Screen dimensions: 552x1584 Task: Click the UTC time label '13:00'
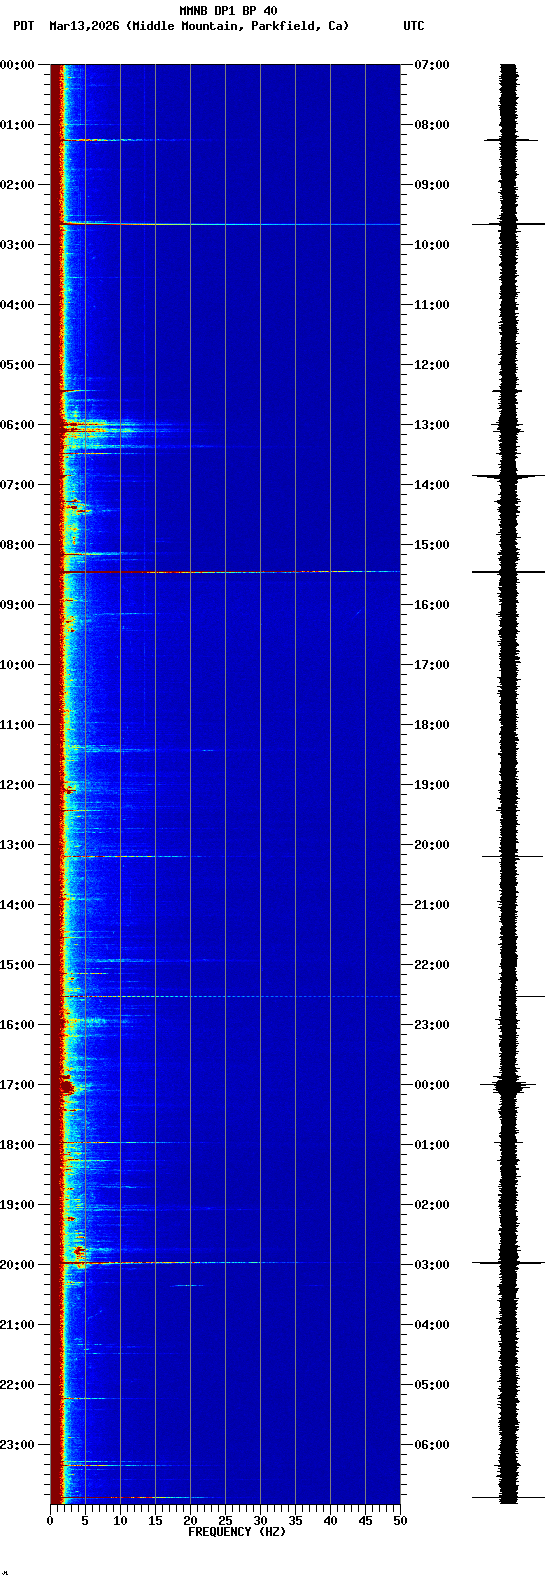pyautogui.click(x=432, y=425)
